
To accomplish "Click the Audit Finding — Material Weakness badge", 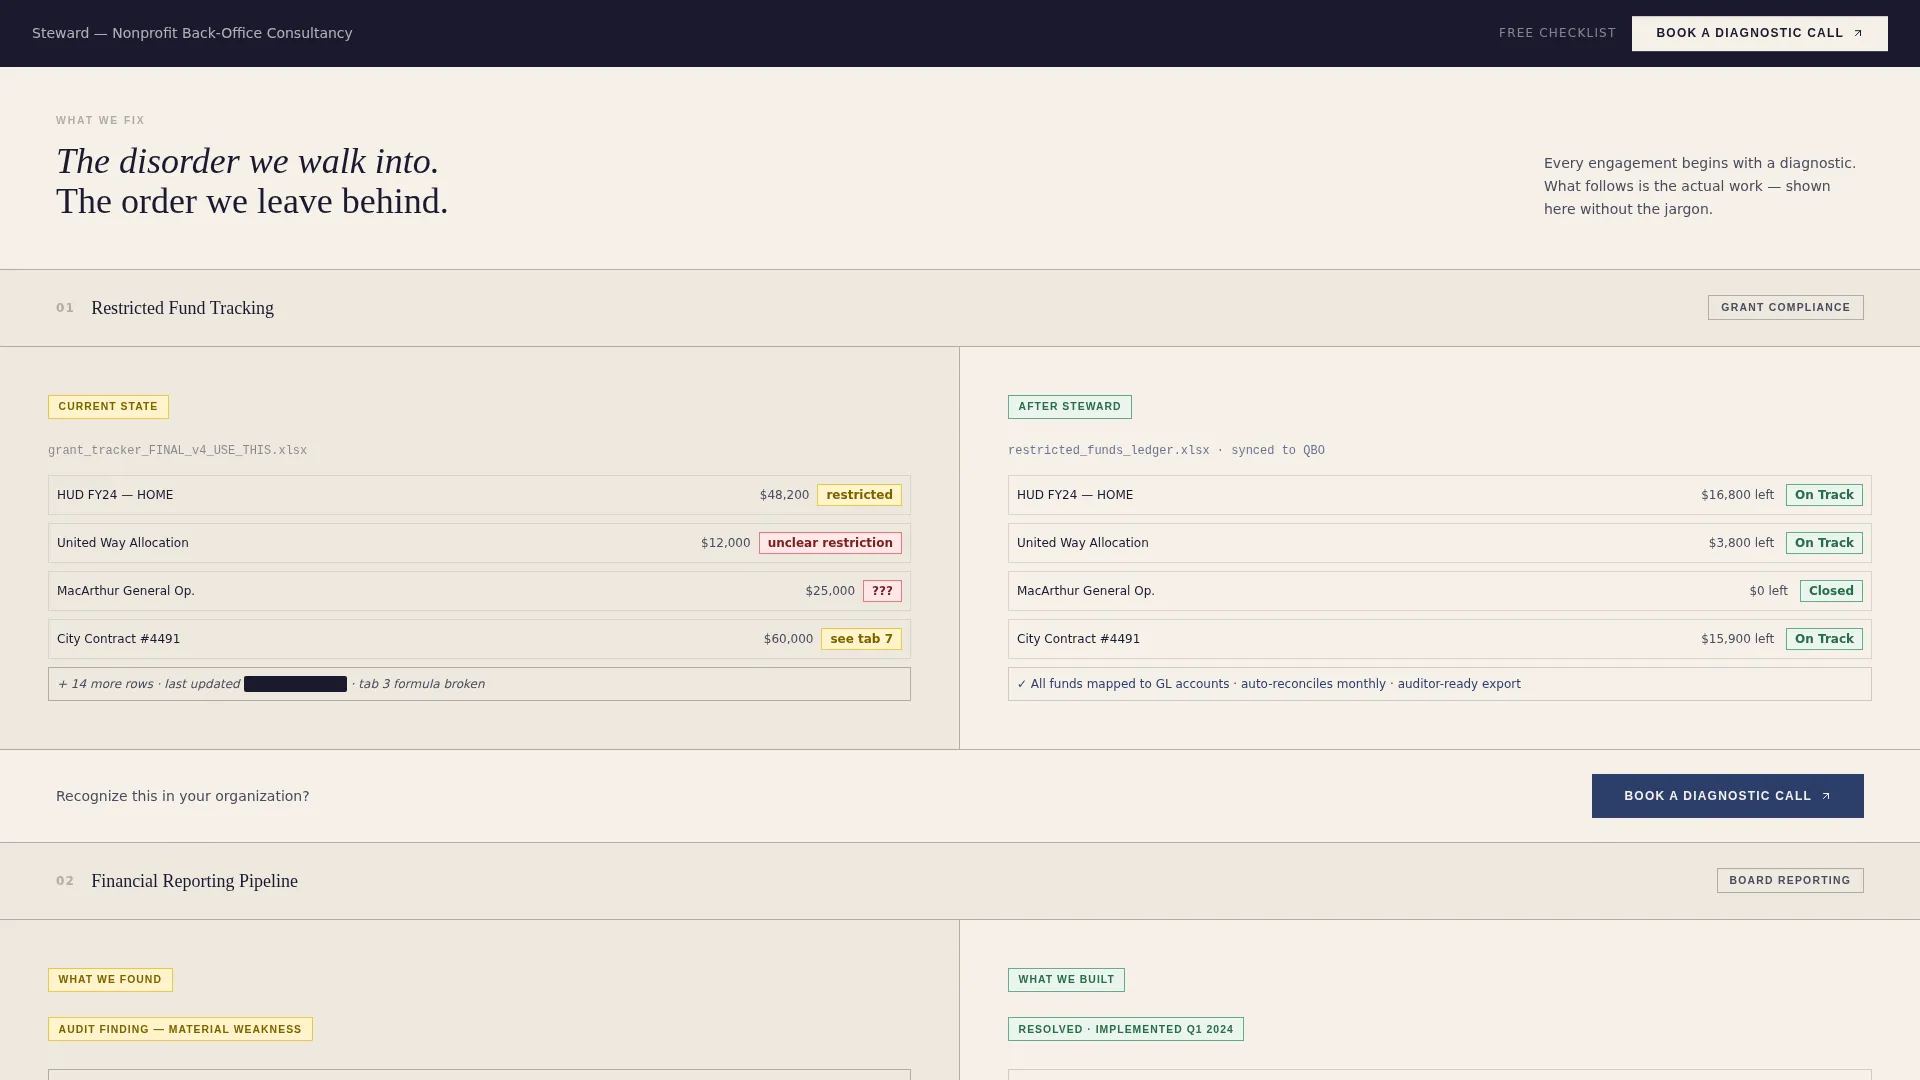I will tap(180, 1029).
